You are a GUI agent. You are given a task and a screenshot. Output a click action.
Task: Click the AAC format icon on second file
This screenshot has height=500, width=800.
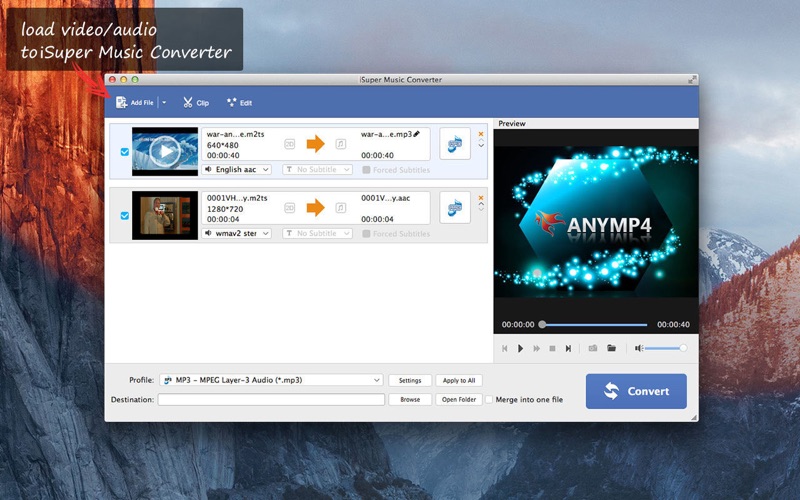point(454,208)
